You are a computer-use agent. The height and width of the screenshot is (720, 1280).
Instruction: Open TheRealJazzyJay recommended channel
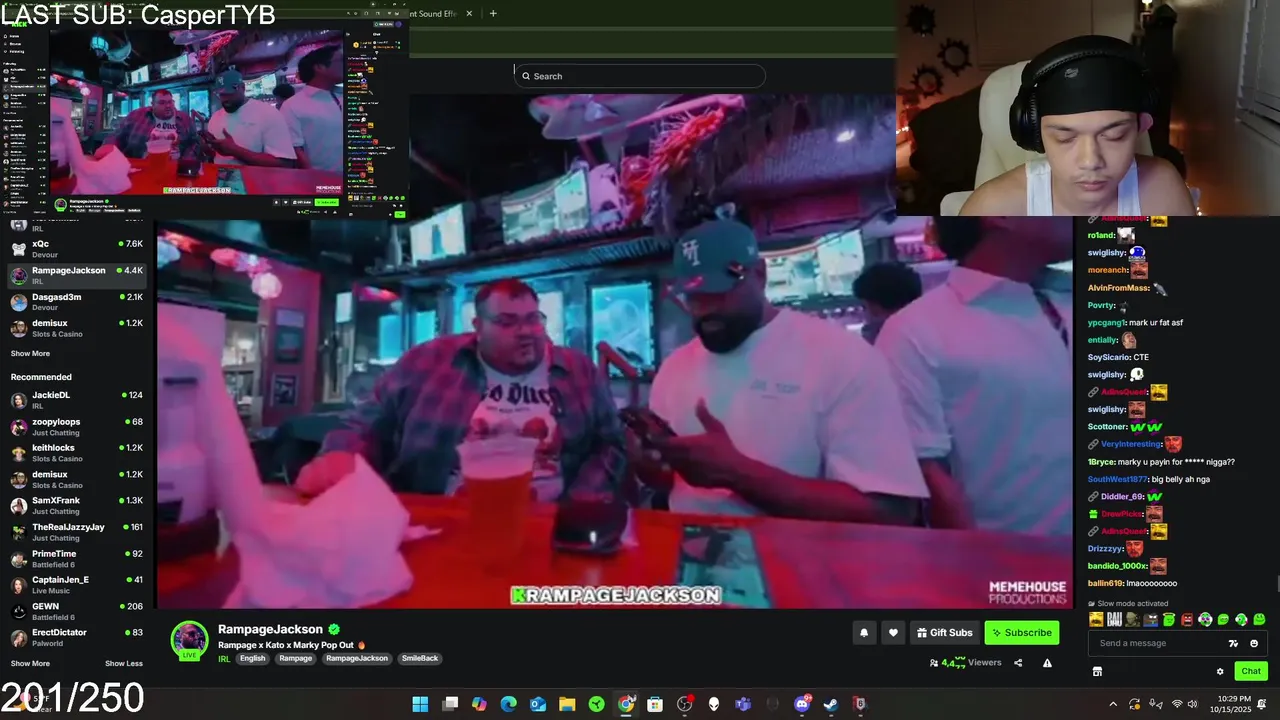tap(77, 532)
